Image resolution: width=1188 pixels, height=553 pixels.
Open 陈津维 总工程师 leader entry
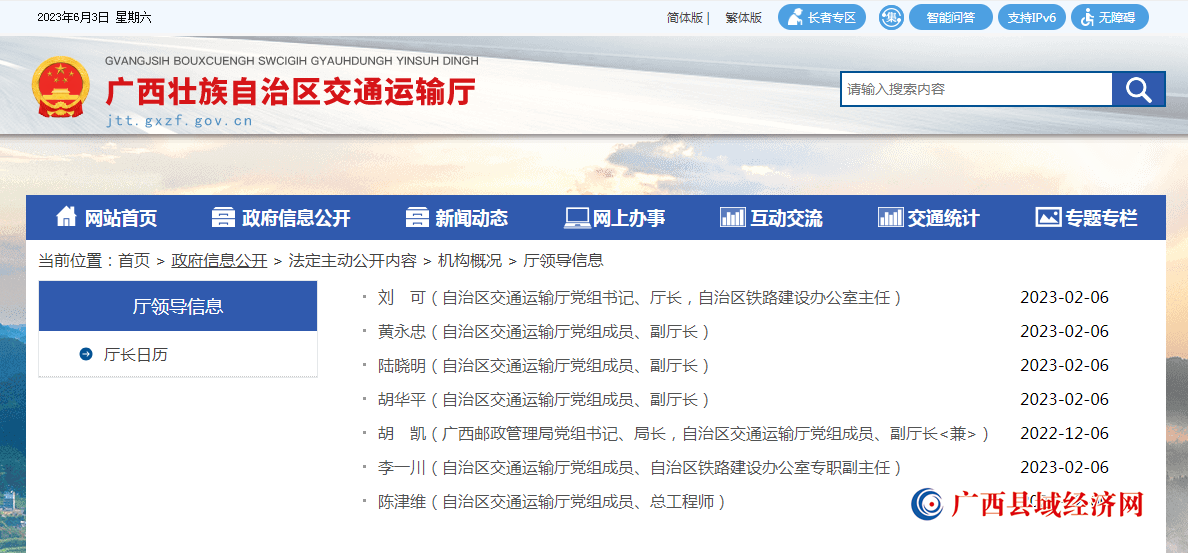pyautogui.click(x=552, y=501)
